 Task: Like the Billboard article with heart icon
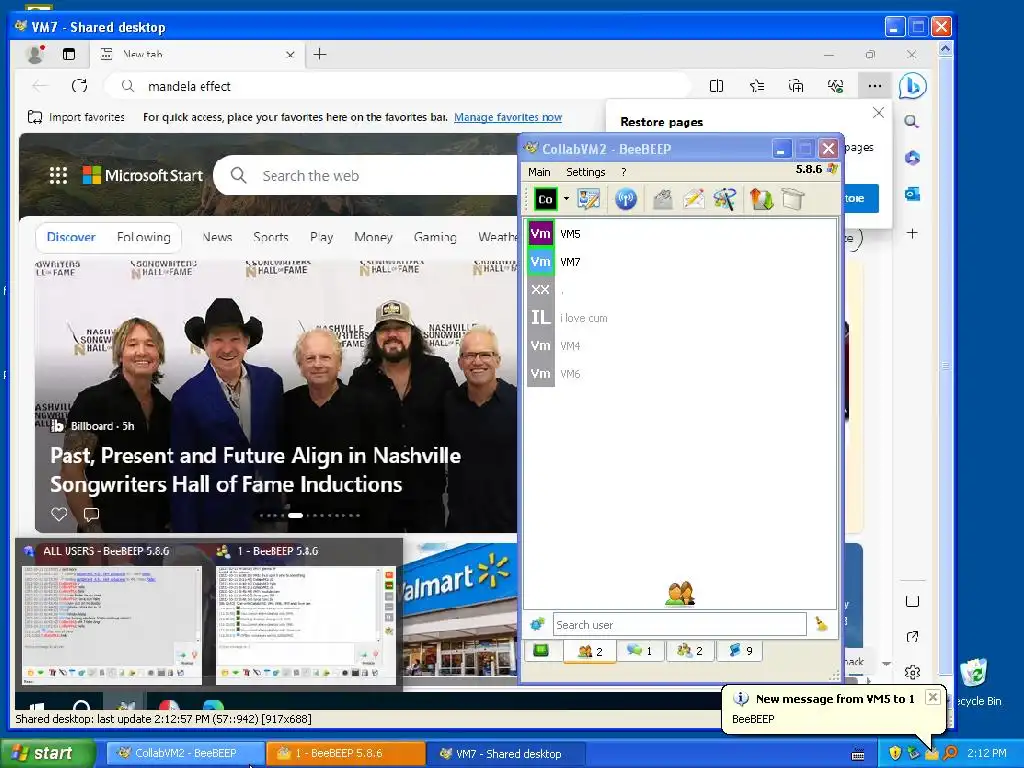tap(59, 514)
